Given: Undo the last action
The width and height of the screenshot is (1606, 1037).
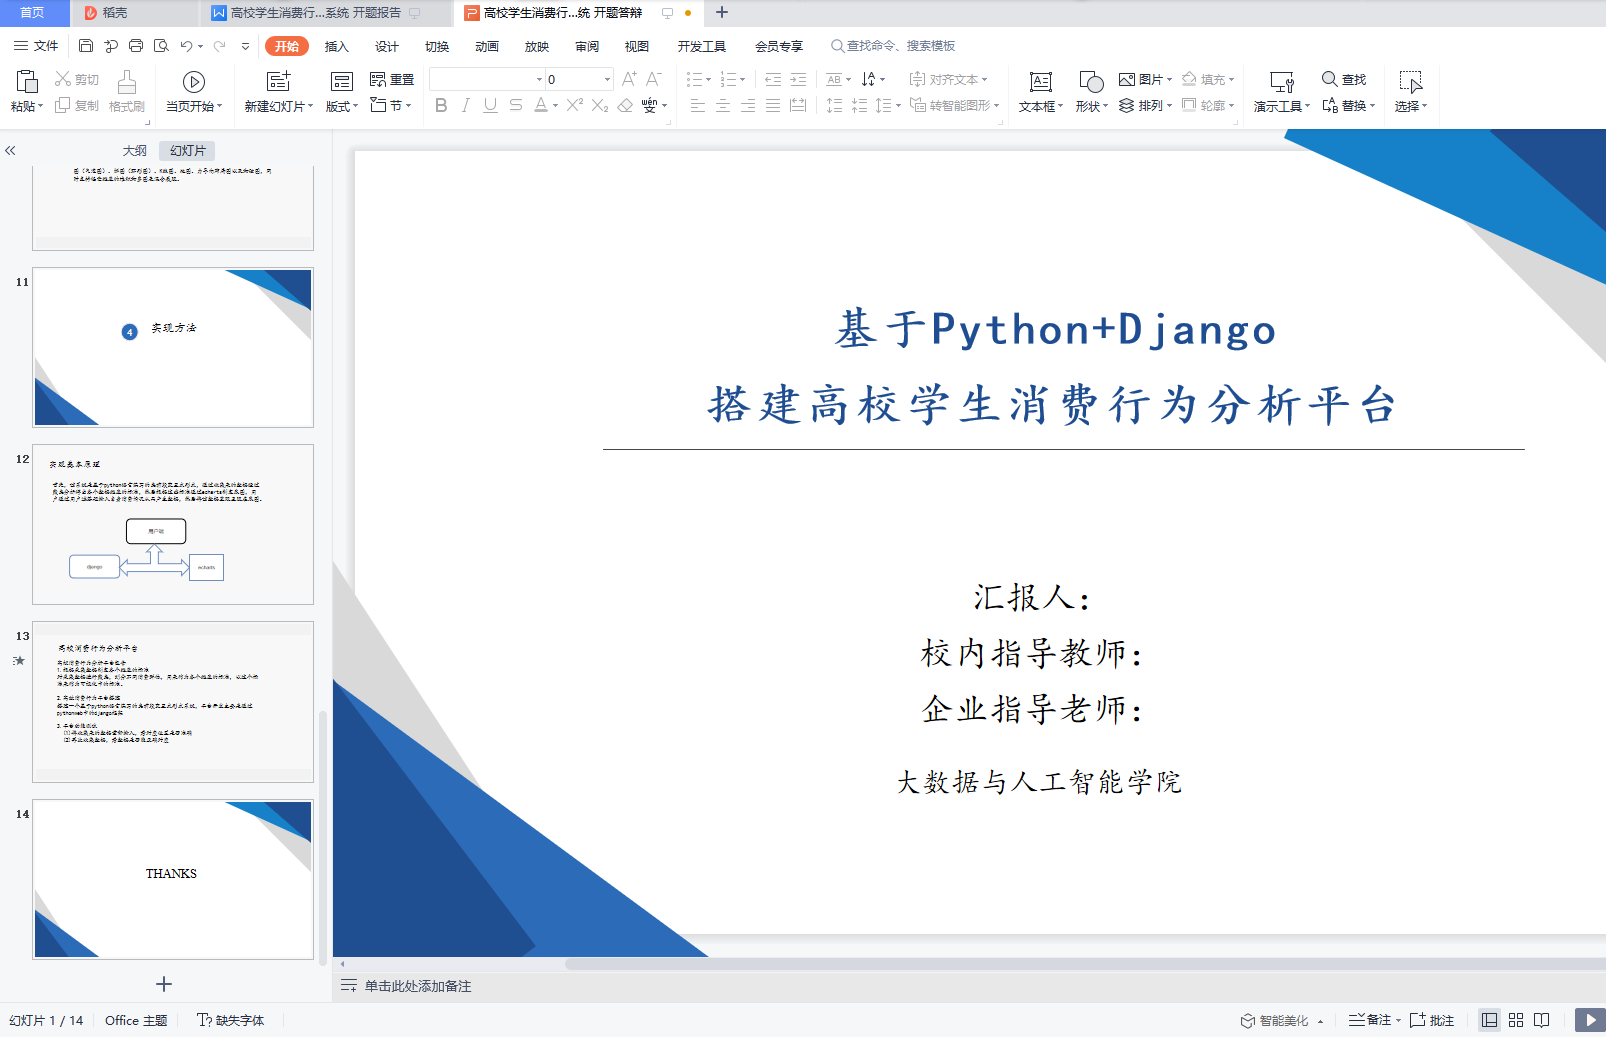Looking at the screenshot, I should coord(186,46).
